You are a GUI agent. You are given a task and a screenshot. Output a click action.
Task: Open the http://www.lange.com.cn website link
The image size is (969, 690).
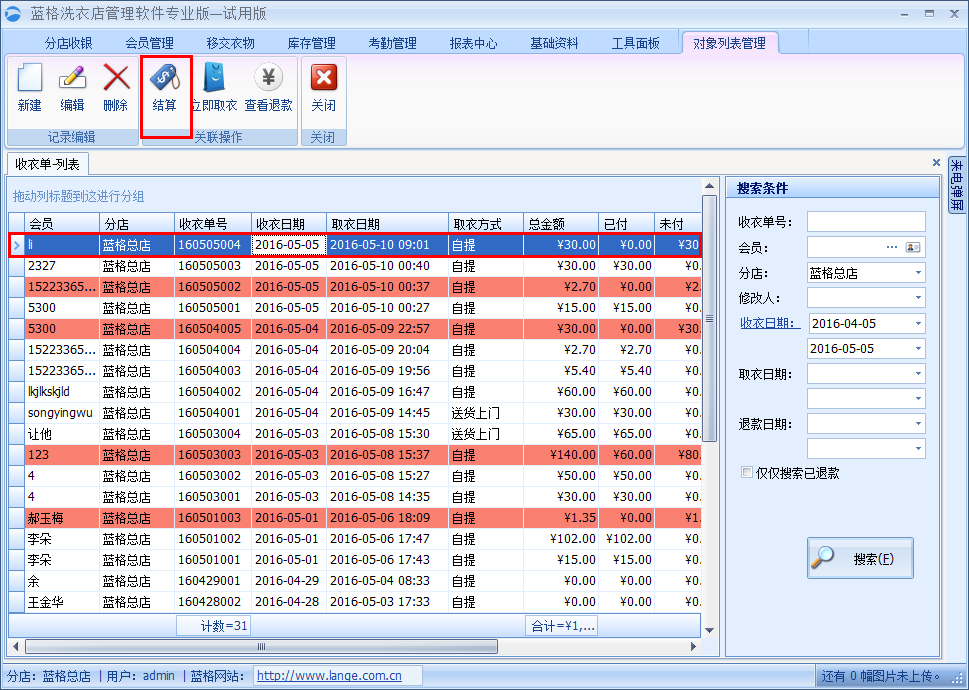click(x=329, y=676)
